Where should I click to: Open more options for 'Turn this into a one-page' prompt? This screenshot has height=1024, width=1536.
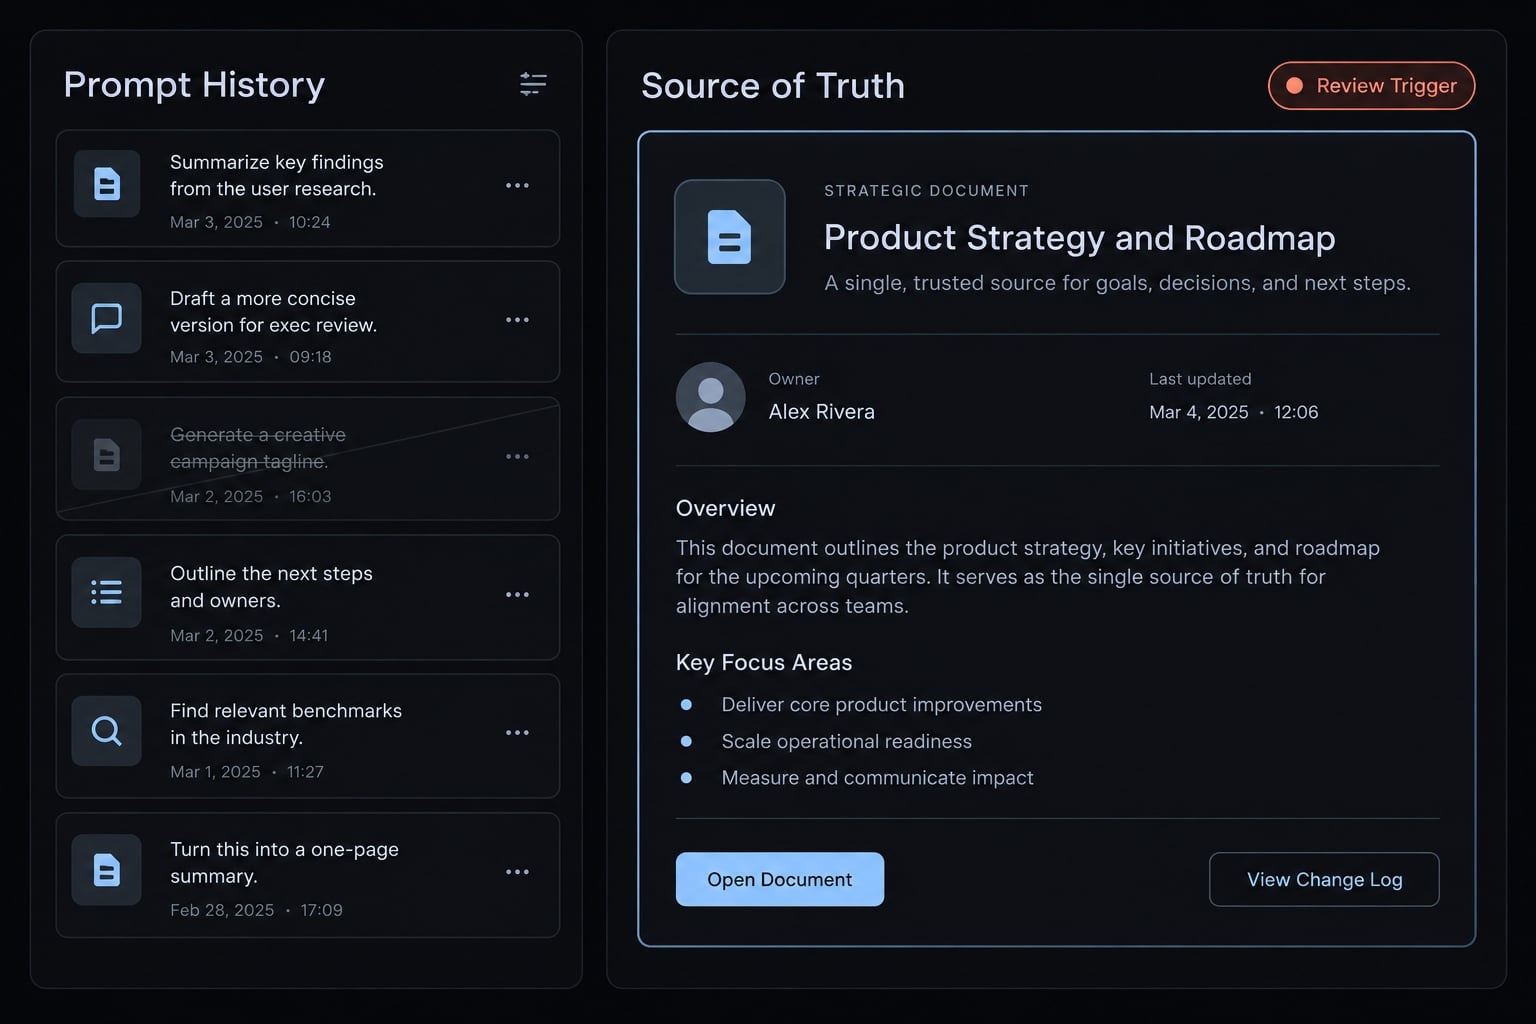pyautogui.click(x=517, y=872)
